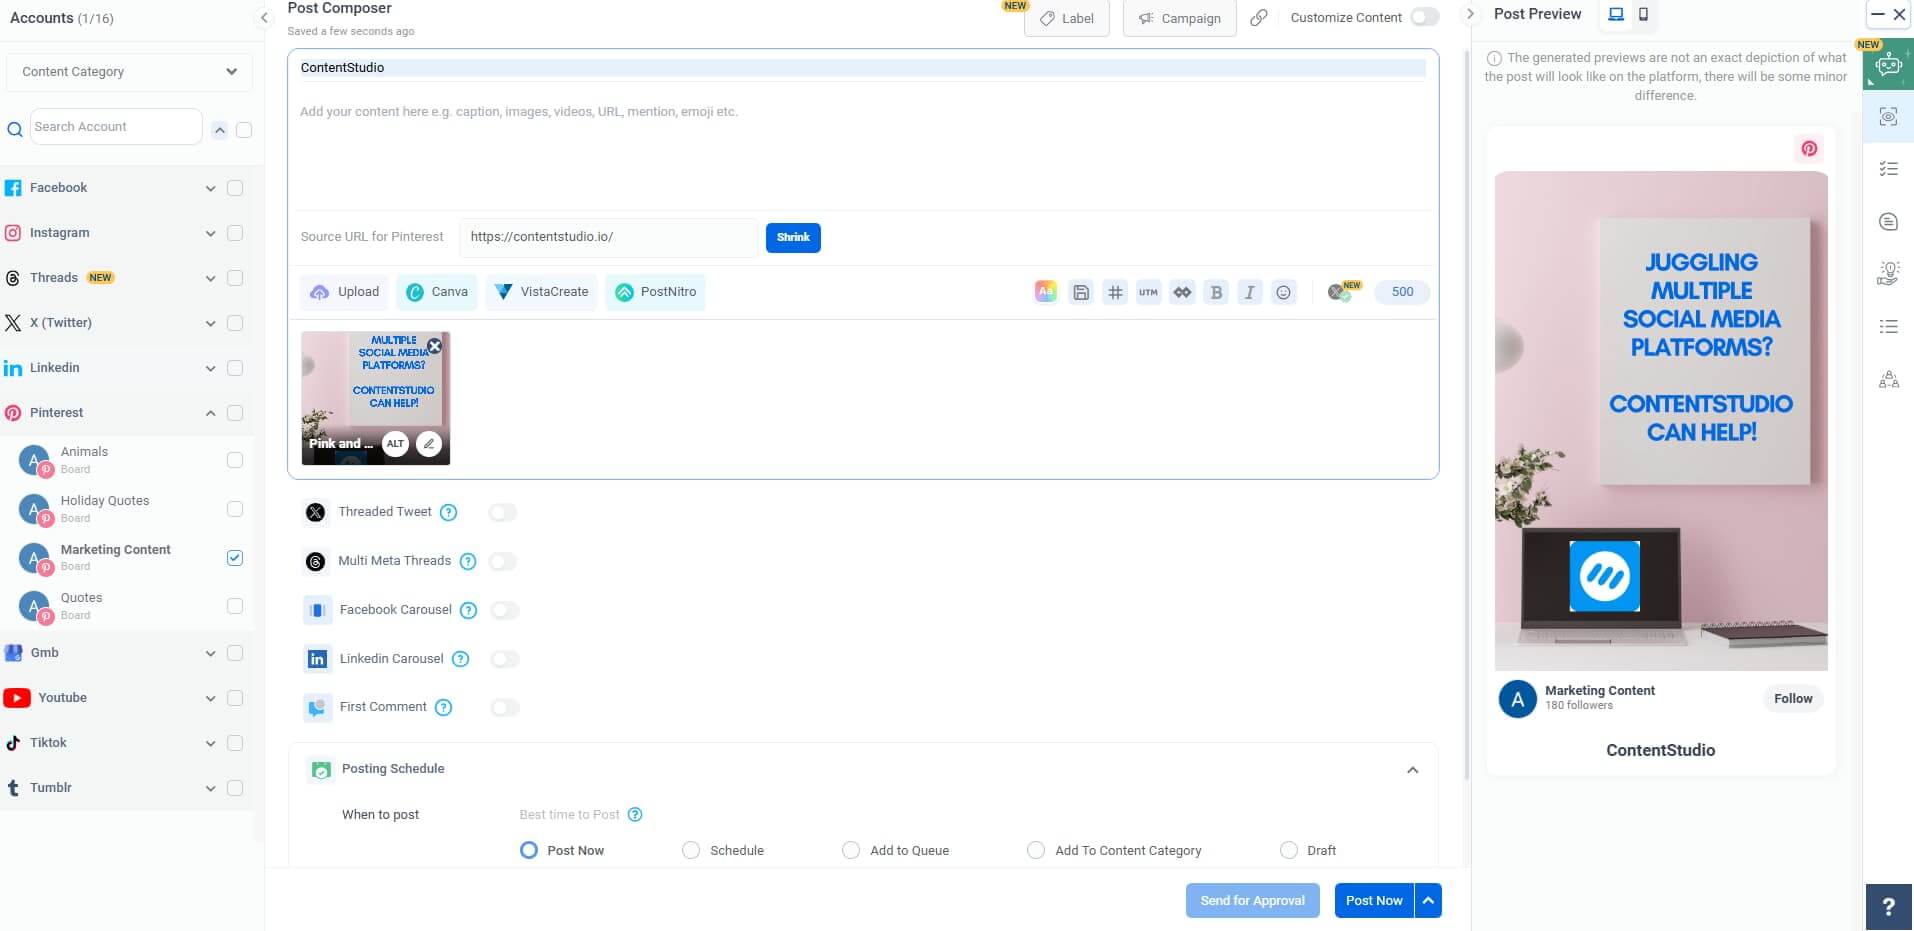Enable the Threaded Tweet toggle
This screenshot has height=931, width=1914.
[503, 513]
